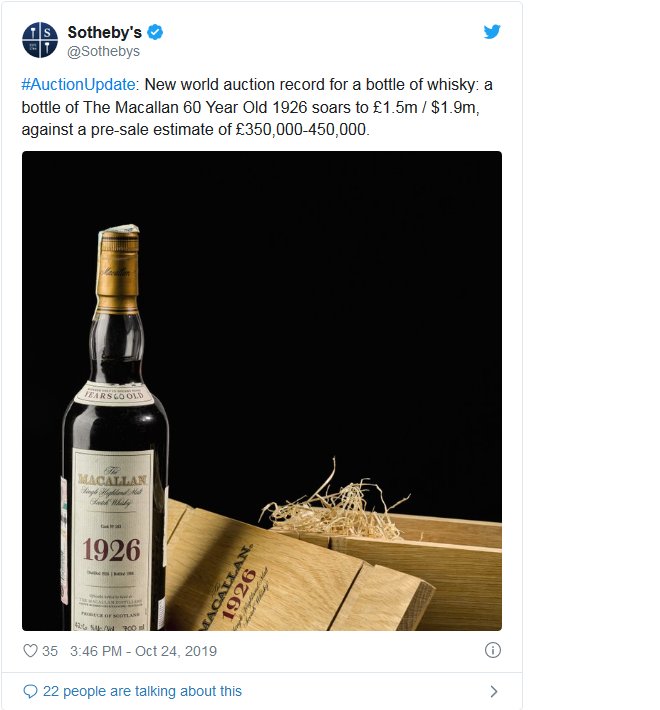Click the Twitter bird logo
The height and width of the screenshot is (710, 660).
click(492, 32)
